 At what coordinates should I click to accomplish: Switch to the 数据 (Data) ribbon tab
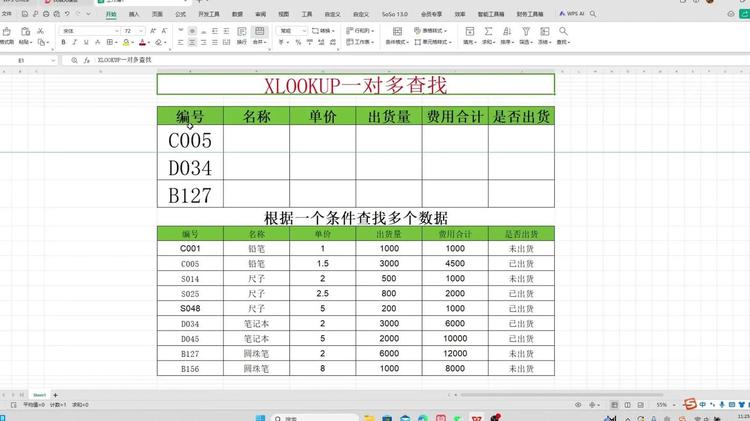tap(237, 14)
